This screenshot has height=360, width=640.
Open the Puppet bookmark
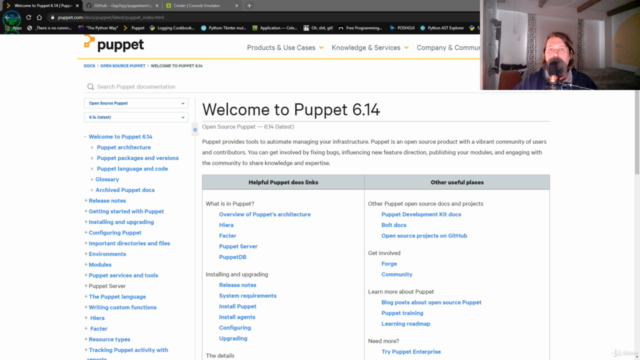click(133, 28)
